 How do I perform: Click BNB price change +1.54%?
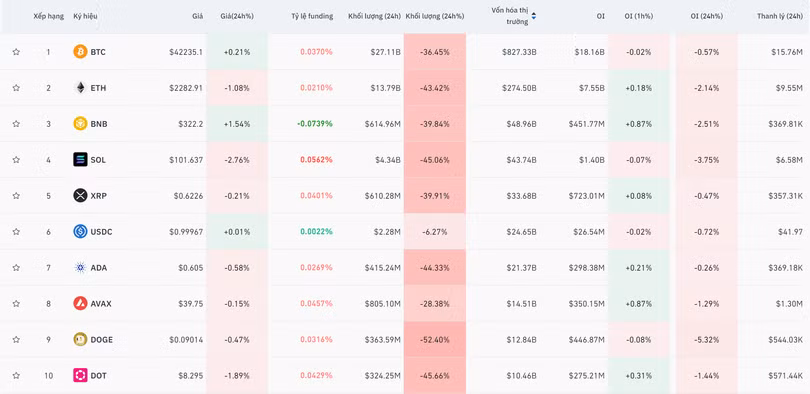(x=237, y=124)
